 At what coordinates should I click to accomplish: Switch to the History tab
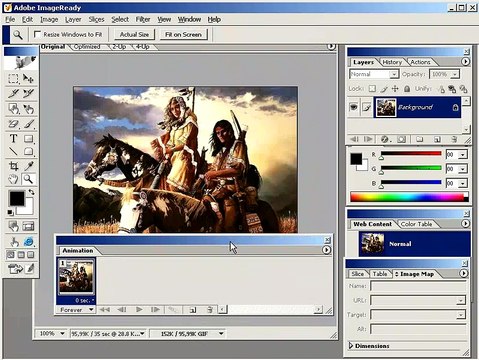[x=392, y=62]
